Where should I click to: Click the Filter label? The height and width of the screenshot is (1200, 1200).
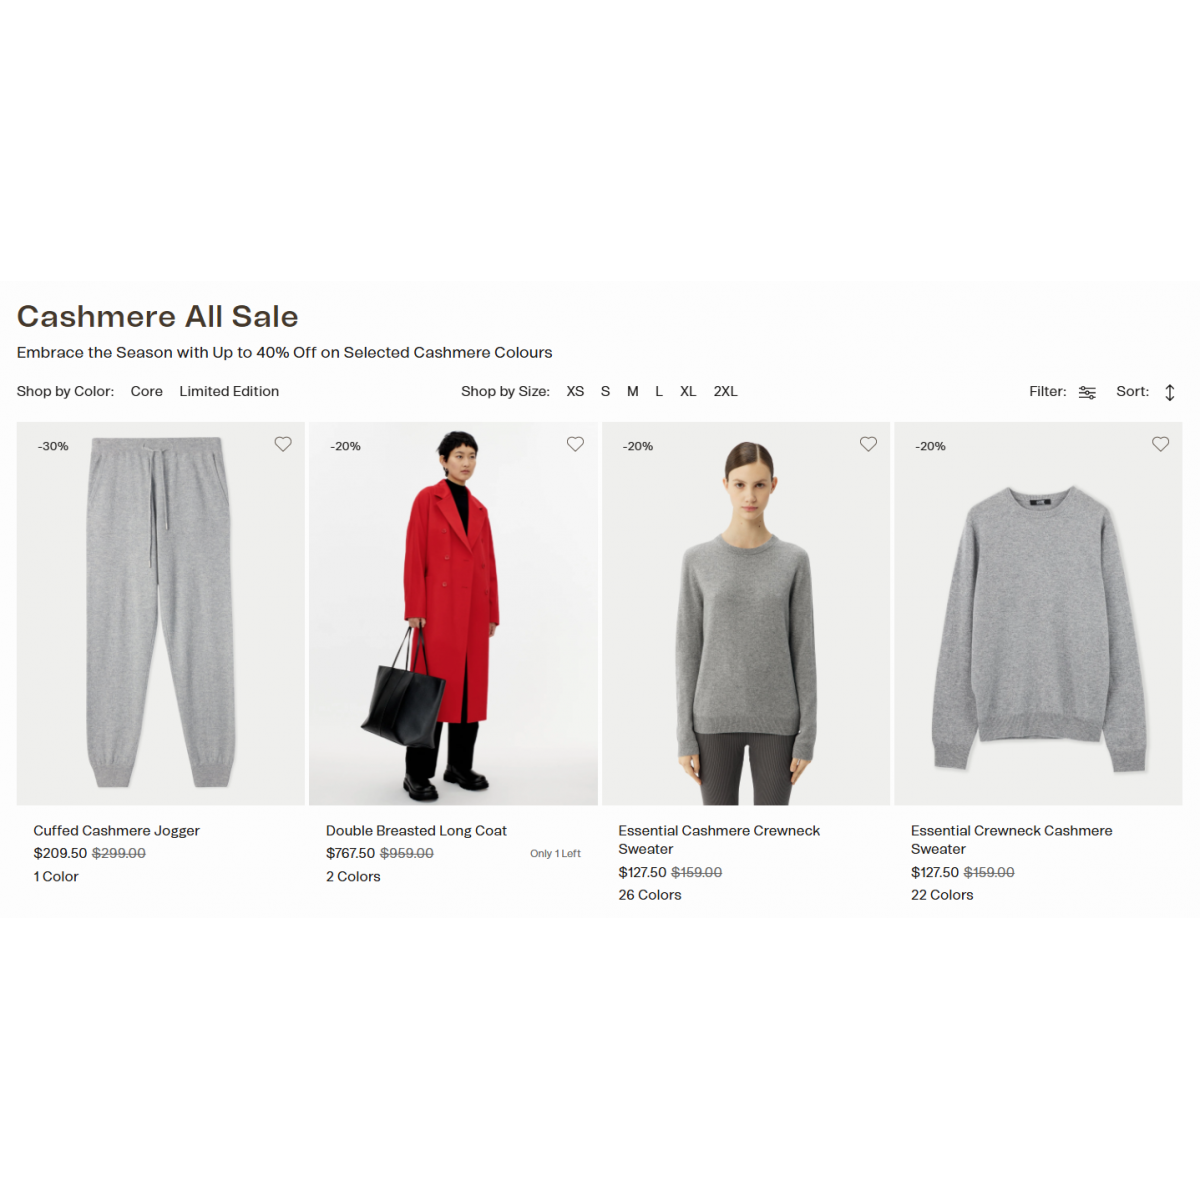[x=1047, y=391]
